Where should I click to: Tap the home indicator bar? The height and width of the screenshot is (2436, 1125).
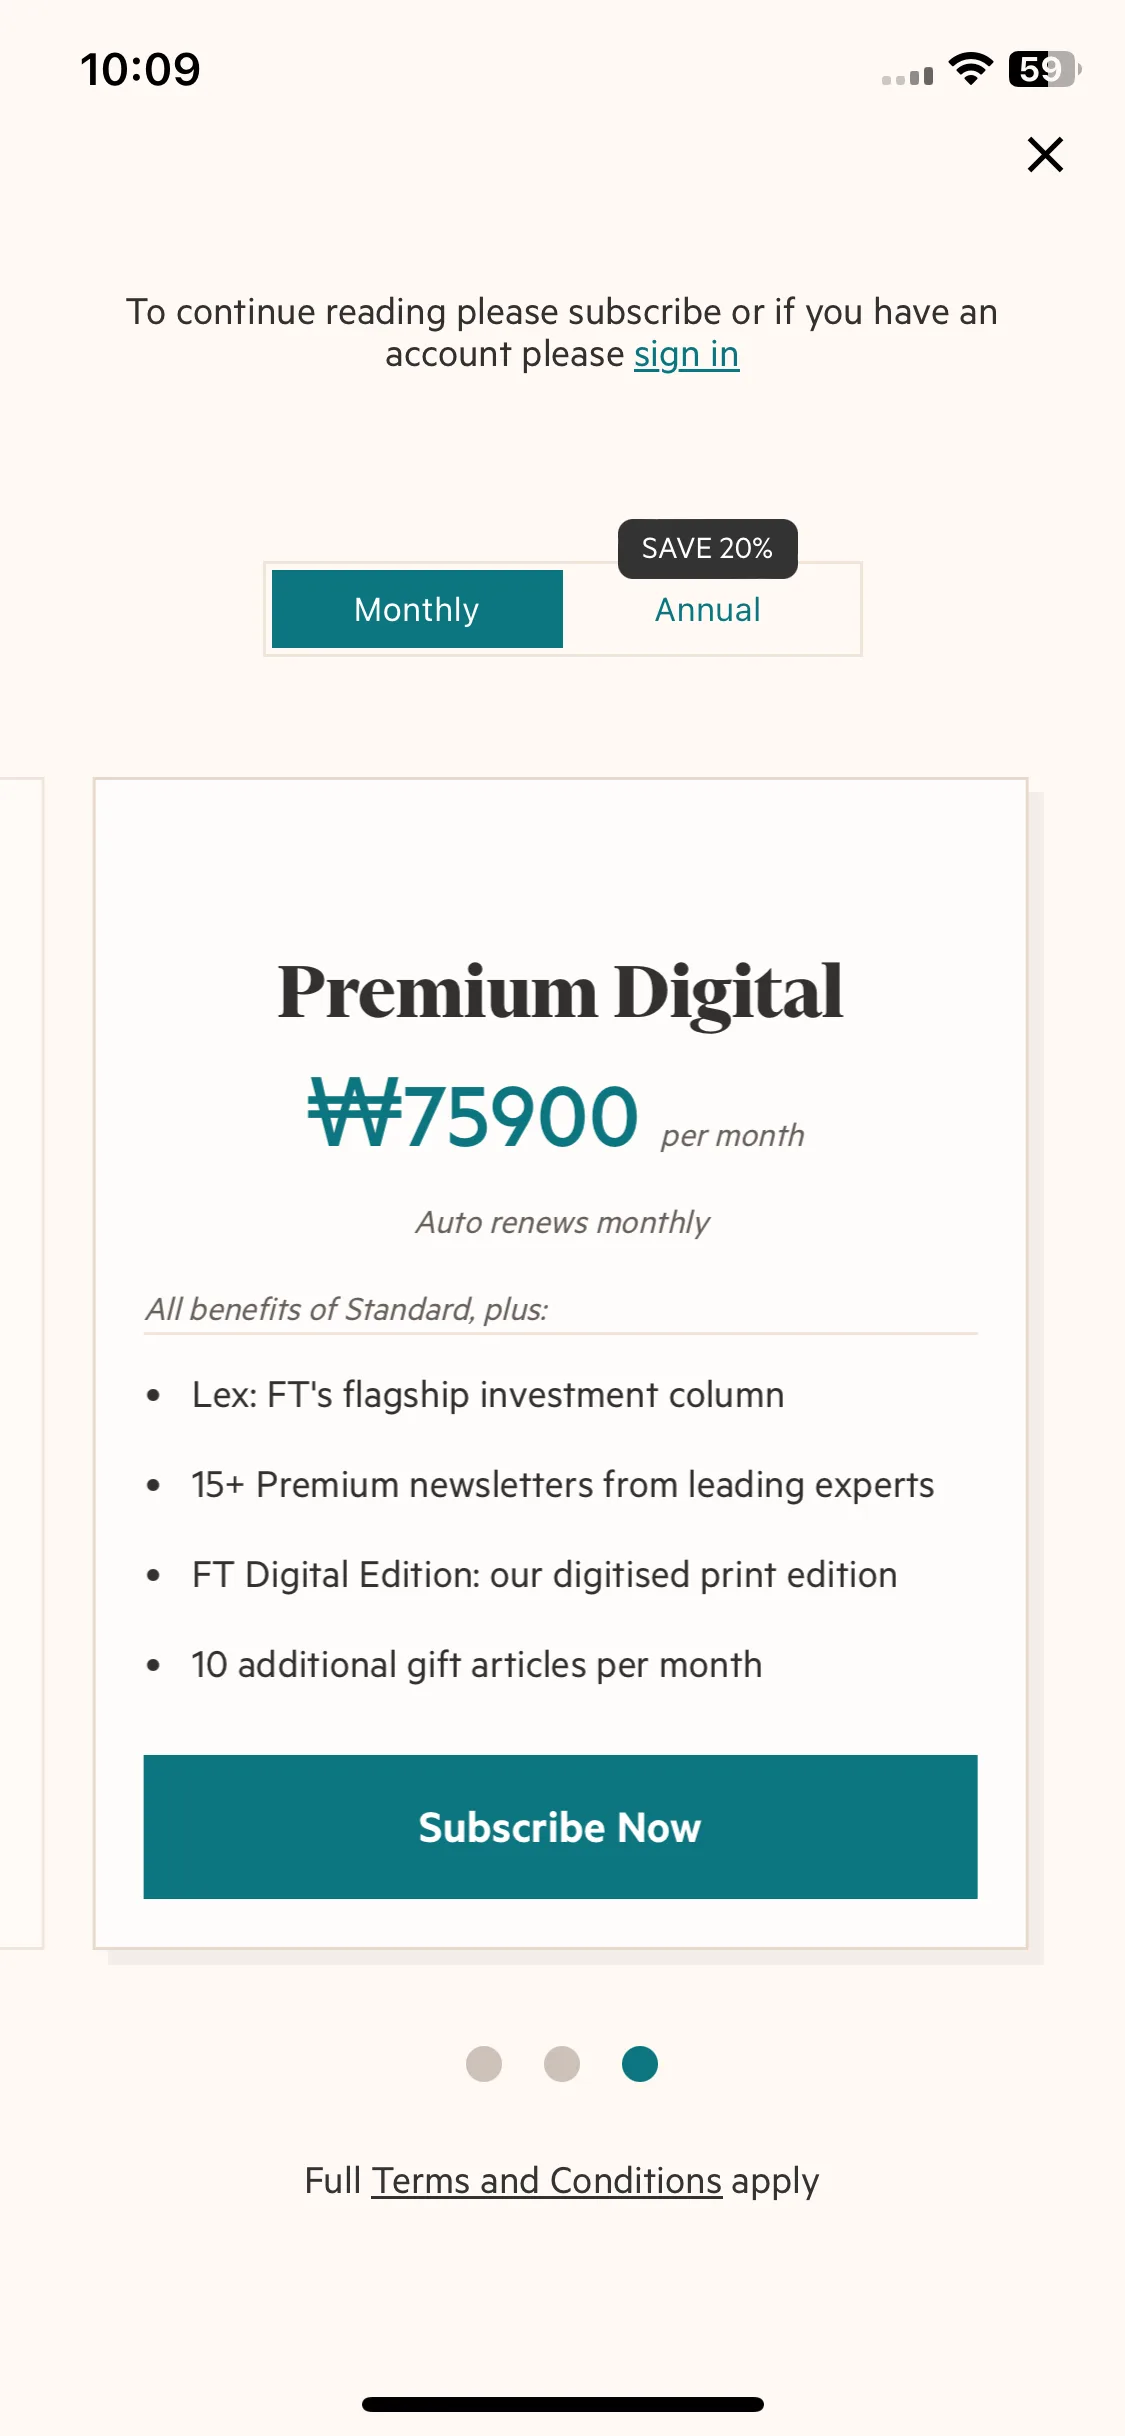pyautogui.click(x=563, y=2404)
